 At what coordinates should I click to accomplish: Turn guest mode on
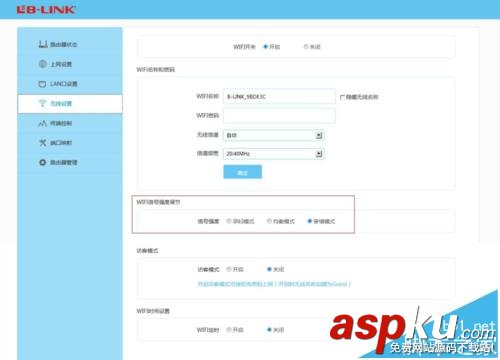tap(229, 269)
